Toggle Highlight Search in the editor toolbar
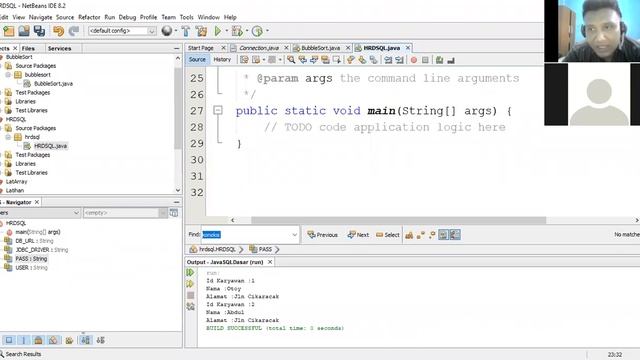 coord(325,60)
